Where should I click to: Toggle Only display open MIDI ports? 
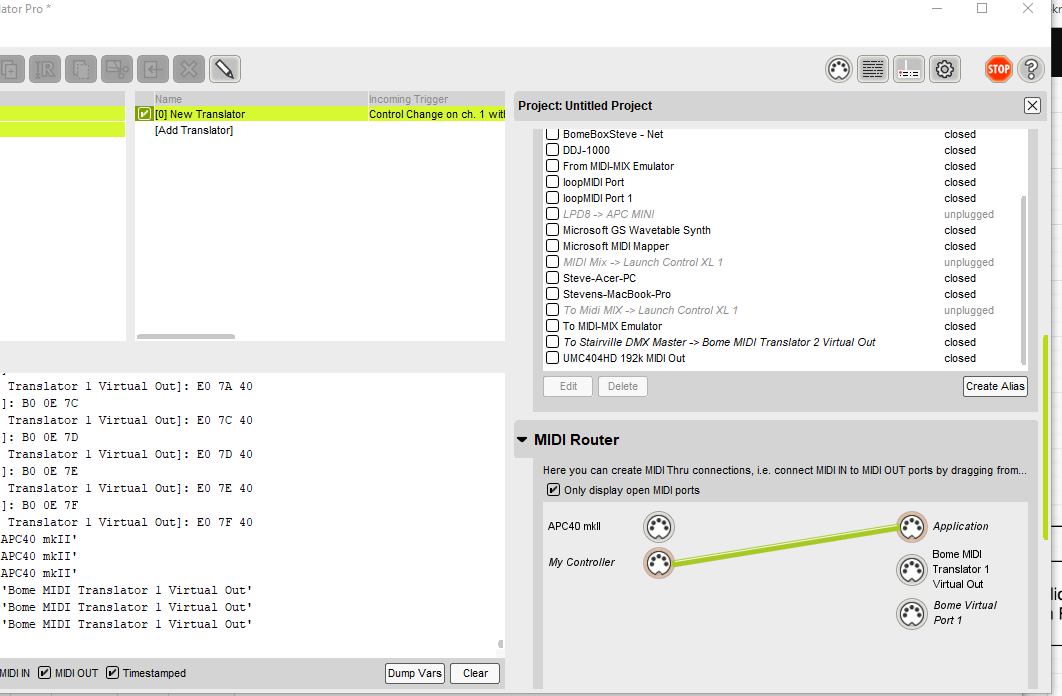553,490
